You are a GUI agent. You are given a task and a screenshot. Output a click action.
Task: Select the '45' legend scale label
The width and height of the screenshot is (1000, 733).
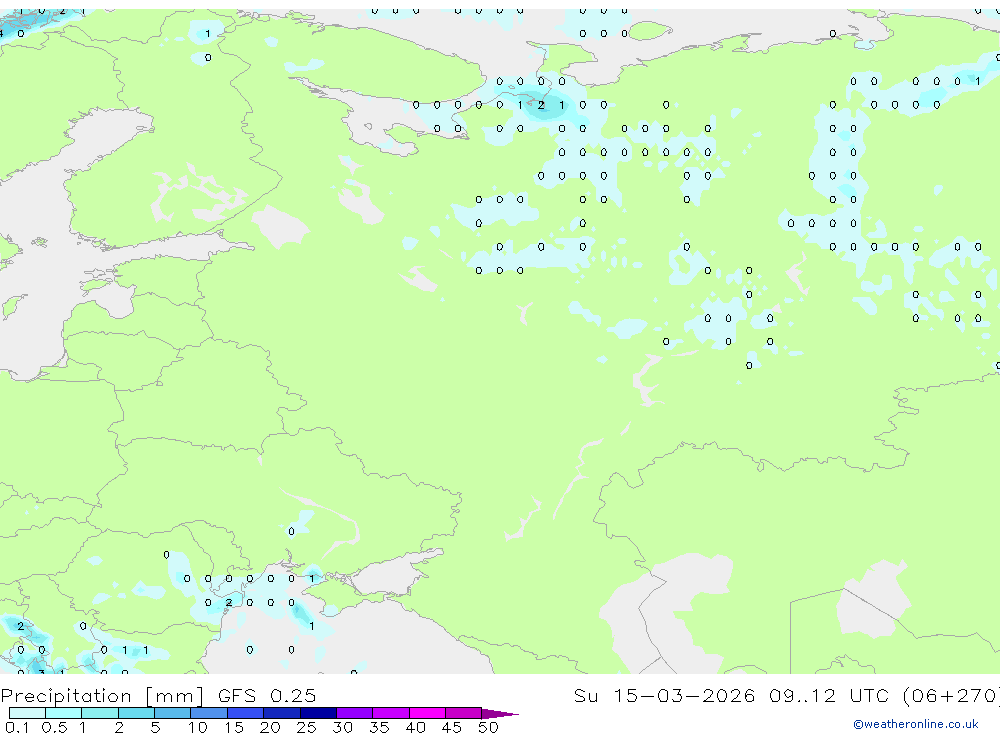pyautogui.click(x=452, y=727)
